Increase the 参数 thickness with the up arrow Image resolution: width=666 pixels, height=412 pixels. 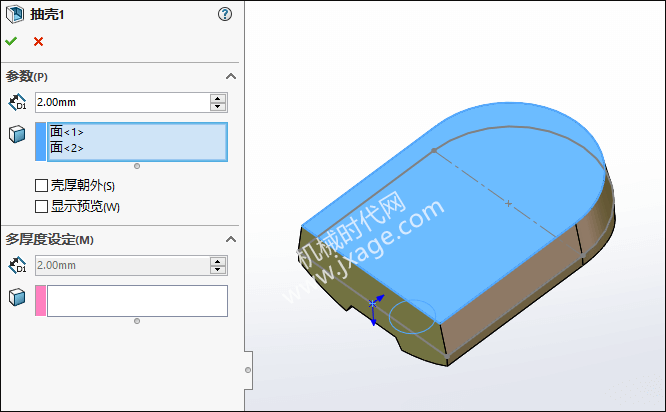[218, 98]
